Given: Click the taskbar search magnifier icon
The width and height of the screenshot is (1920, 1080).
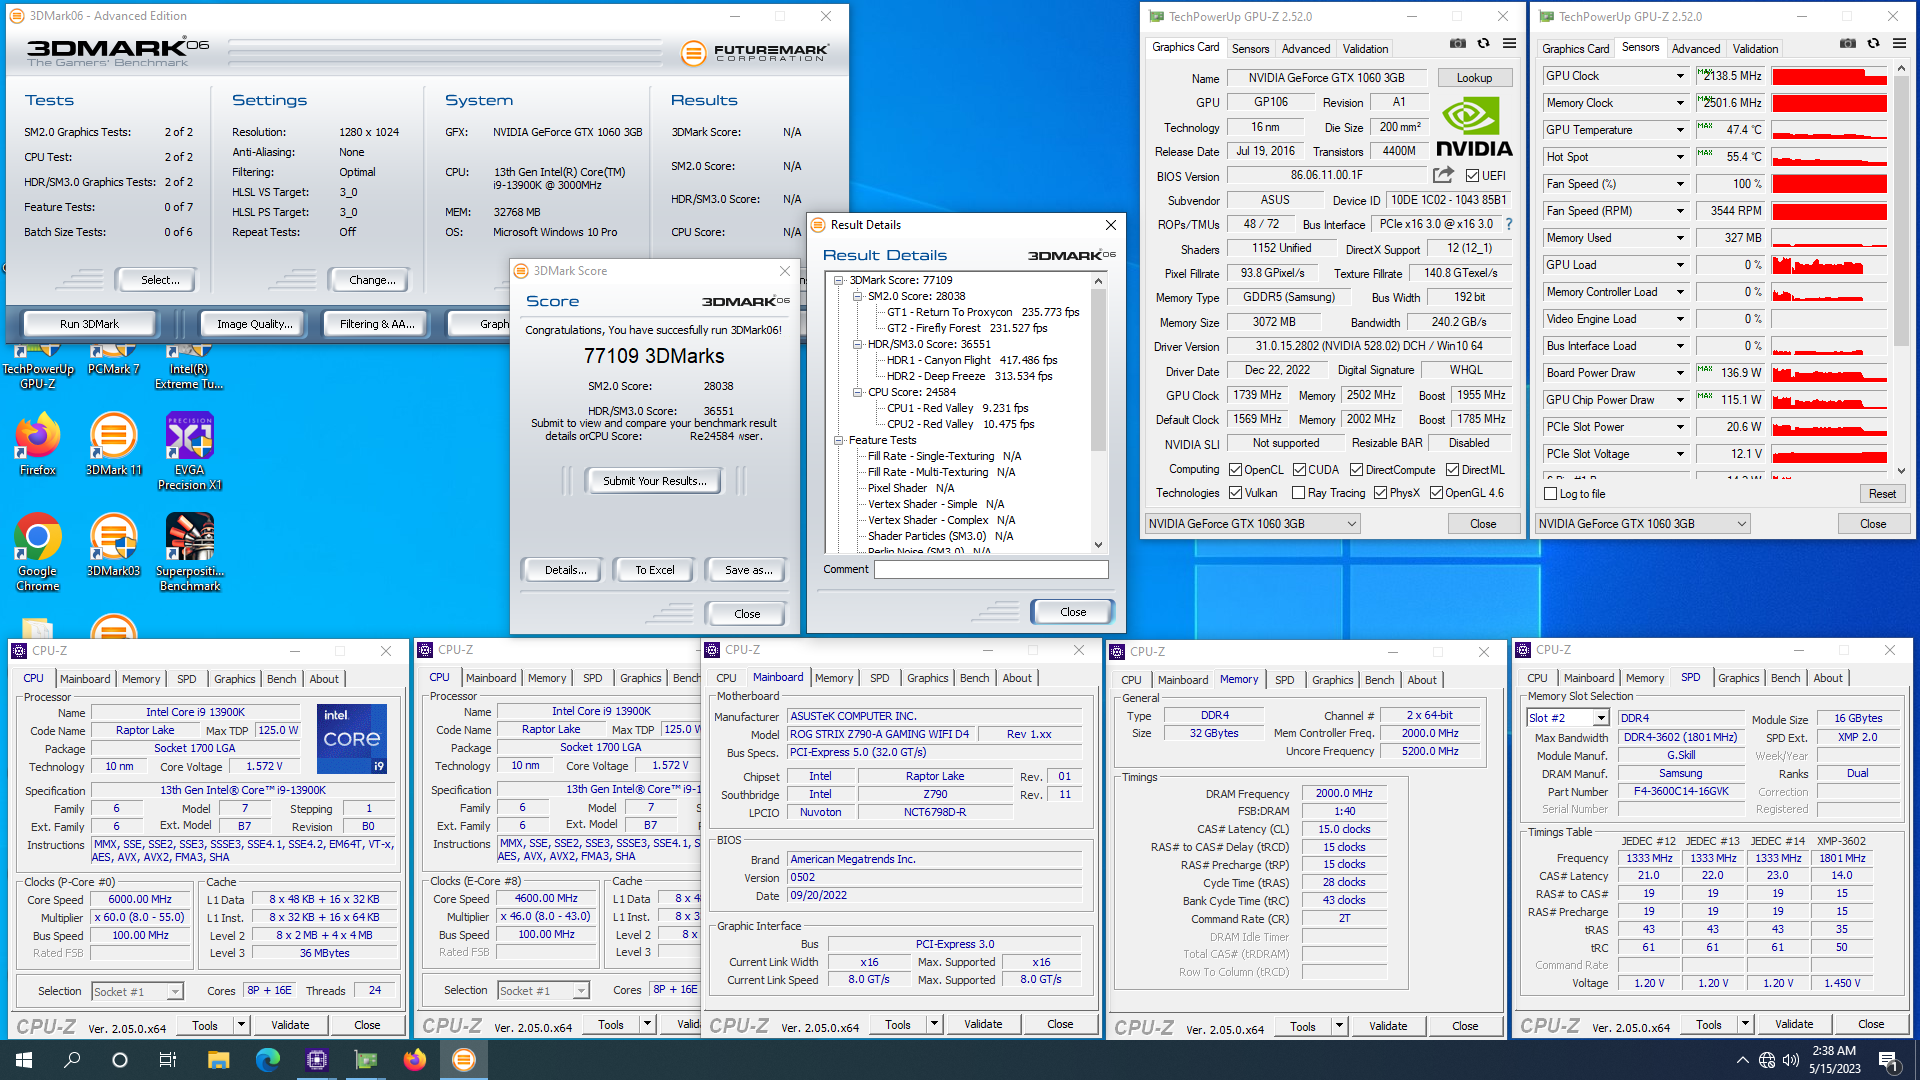Looking at the screenshot, I should 72,1060.
